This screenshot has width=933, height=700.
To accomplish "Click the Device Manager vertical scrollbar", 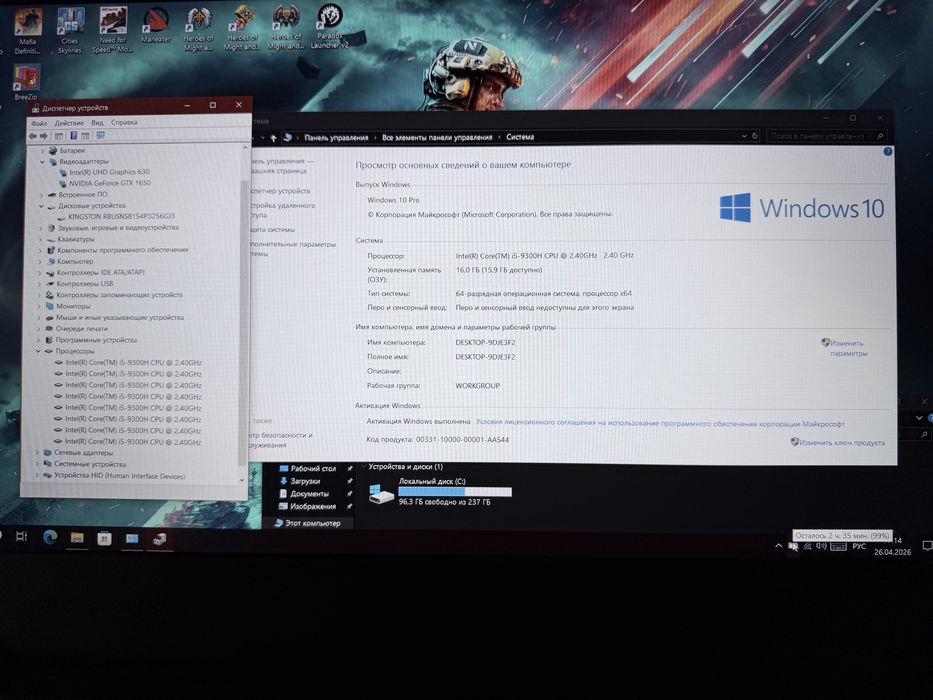I will (243, 321).
